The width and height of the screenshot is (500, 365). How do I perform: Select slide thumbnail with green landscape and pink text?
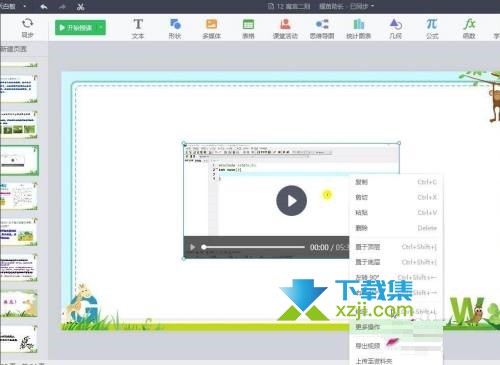[x=19, y=303]
